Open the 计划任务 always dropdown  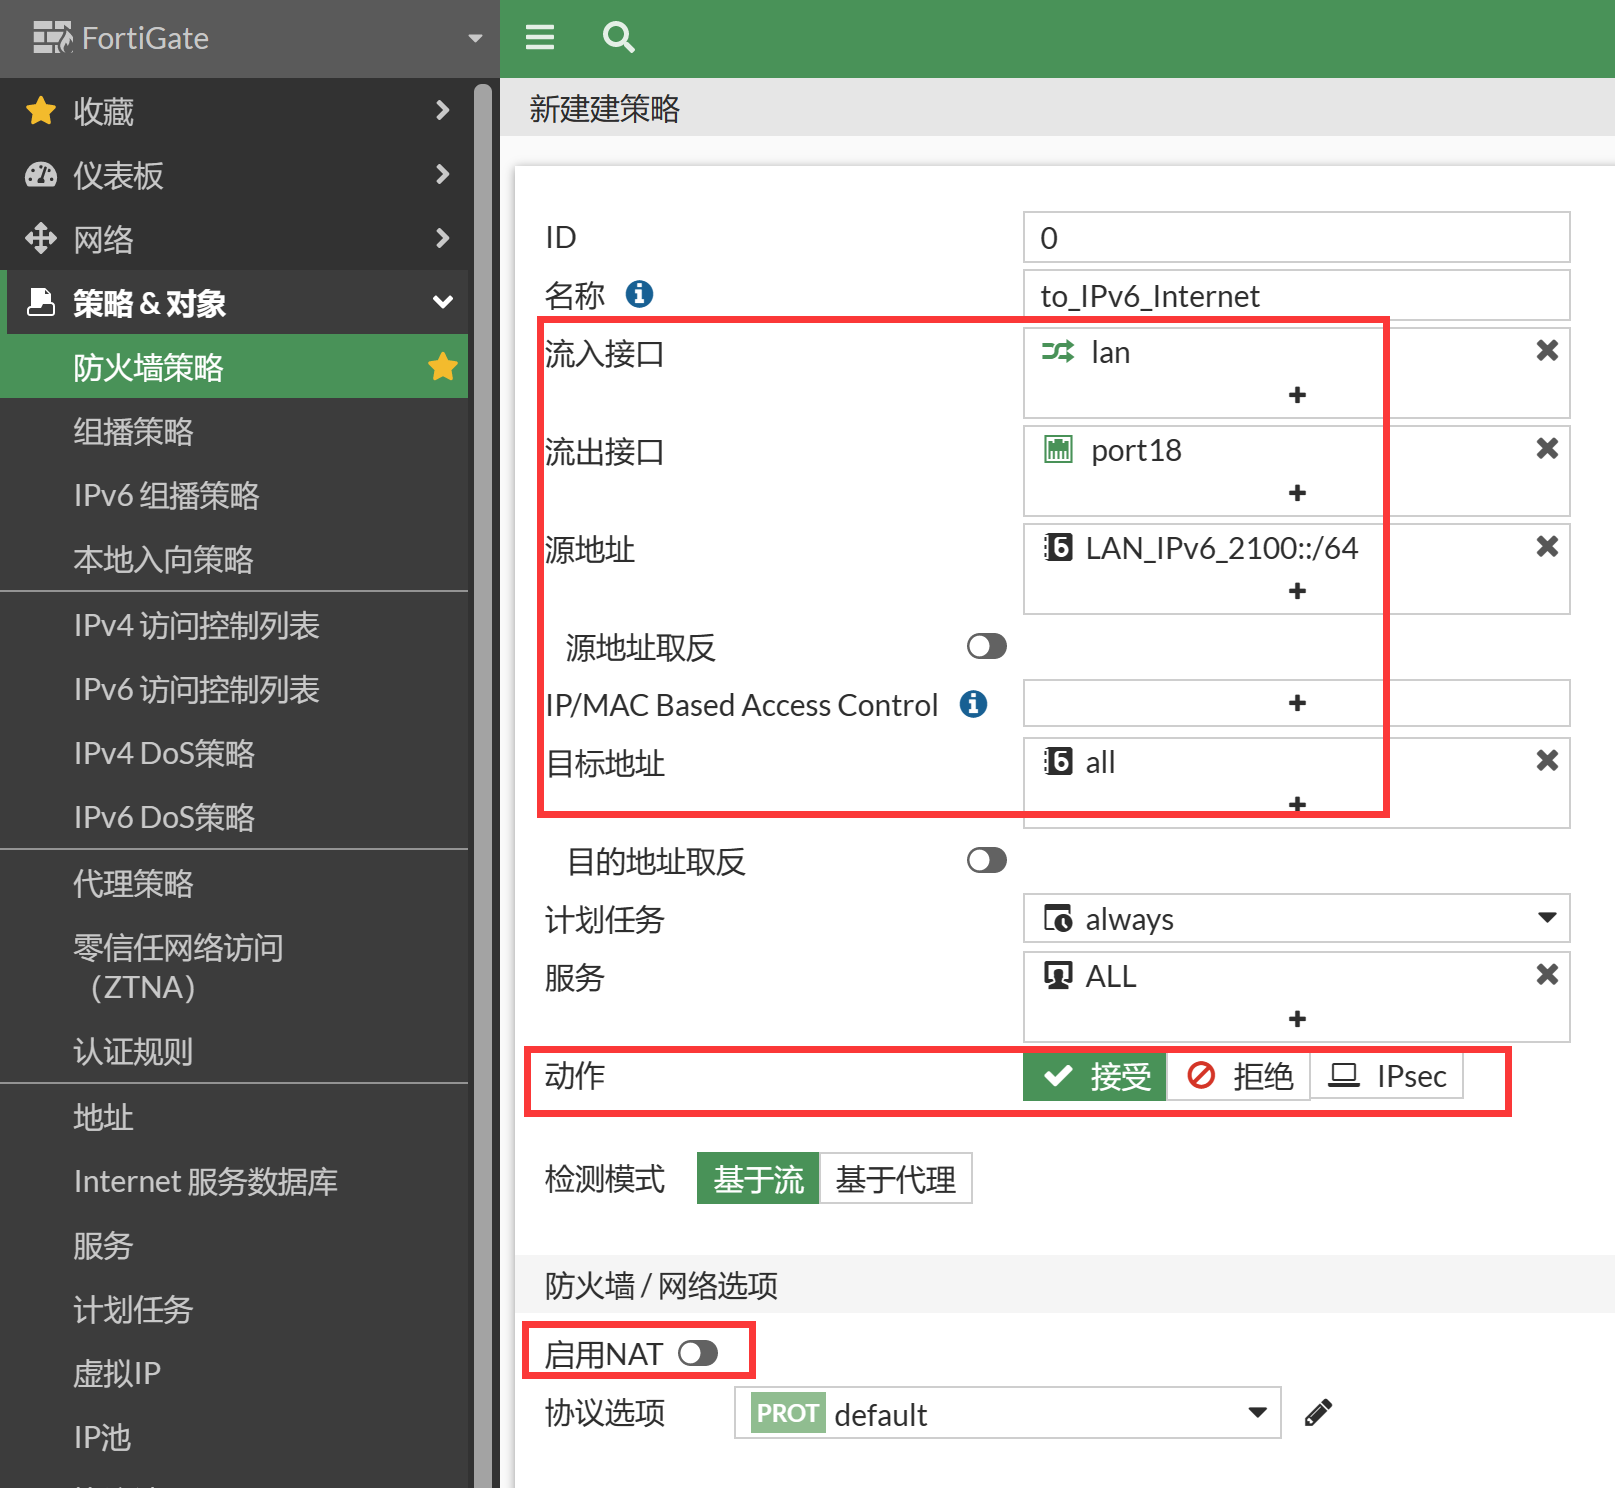pyautogui.click(x=1296, y=919)
